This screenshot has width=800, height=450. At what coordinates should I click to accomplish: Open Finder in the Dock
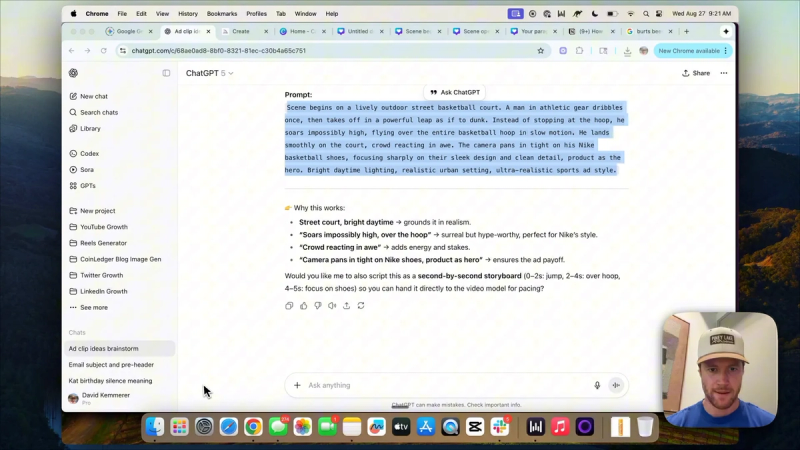coord(155,427)
